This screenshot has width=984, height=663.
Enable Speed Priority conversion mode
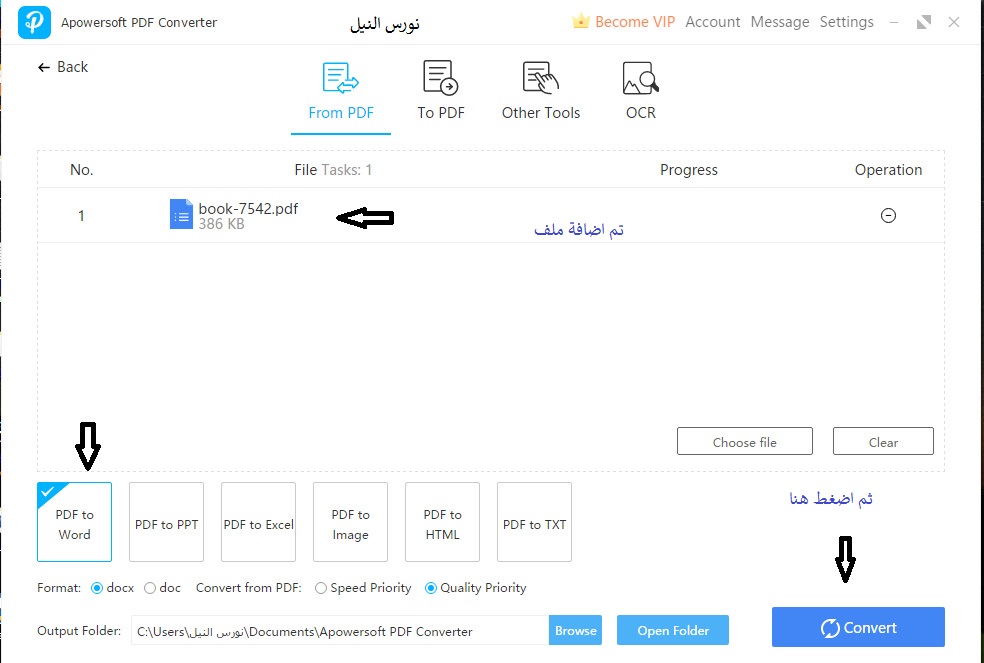point(321,588)
